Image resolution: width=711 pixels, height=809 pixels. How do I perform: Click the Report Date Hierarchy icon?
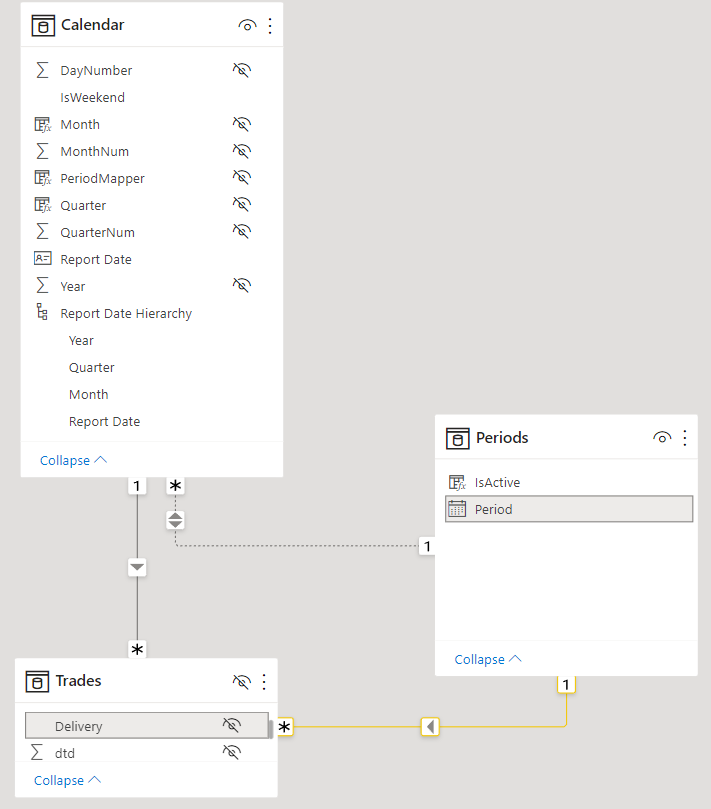42,312
